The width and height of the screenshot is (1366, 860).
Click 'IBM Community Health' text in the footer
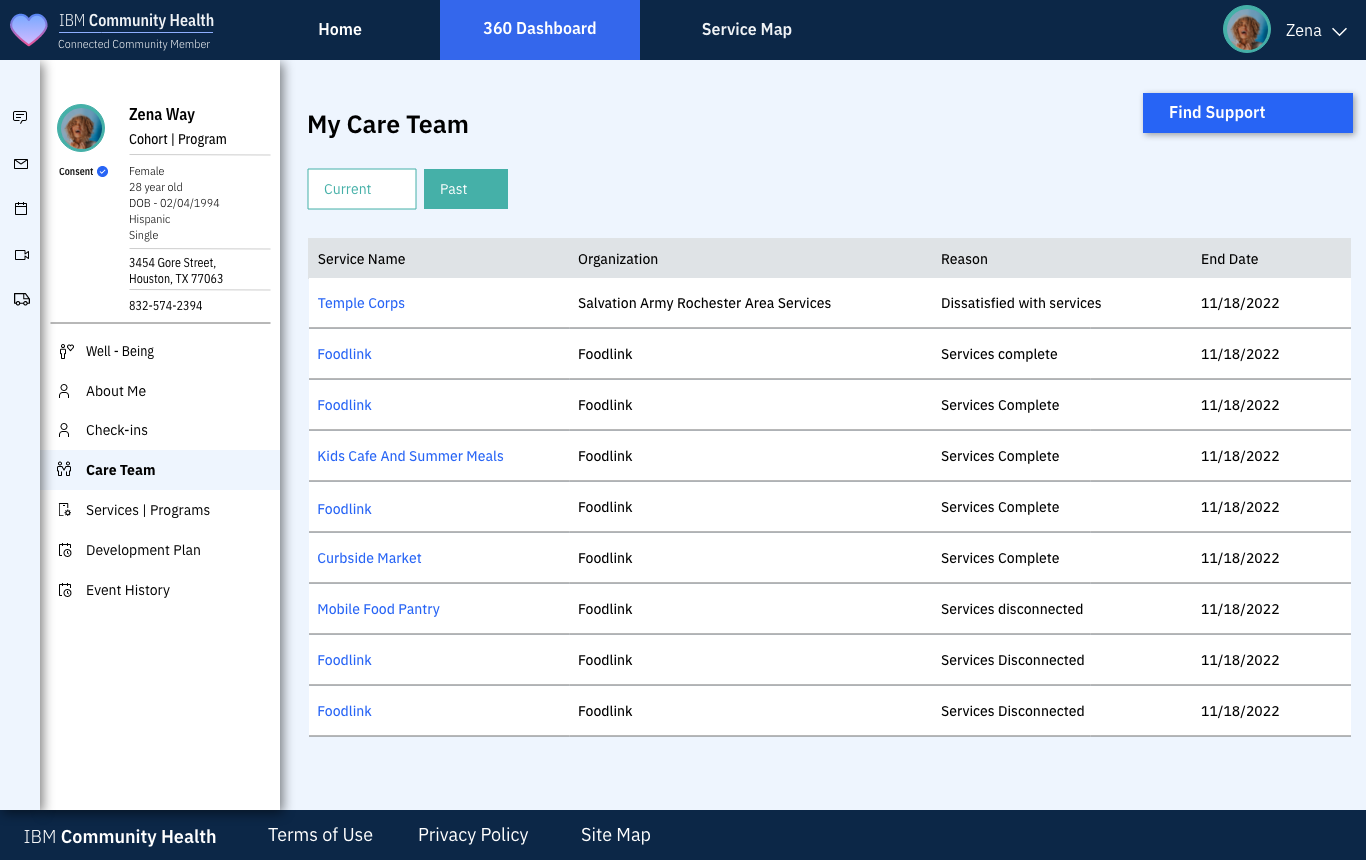click(x=120, y=837)
